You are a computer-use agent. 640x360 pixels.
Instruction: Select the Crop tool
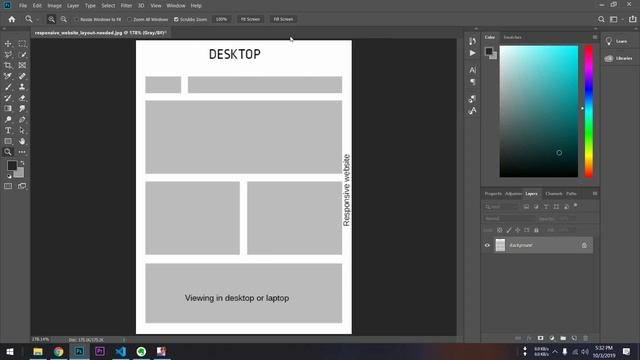pyautogui.click(x=8, y=65)
